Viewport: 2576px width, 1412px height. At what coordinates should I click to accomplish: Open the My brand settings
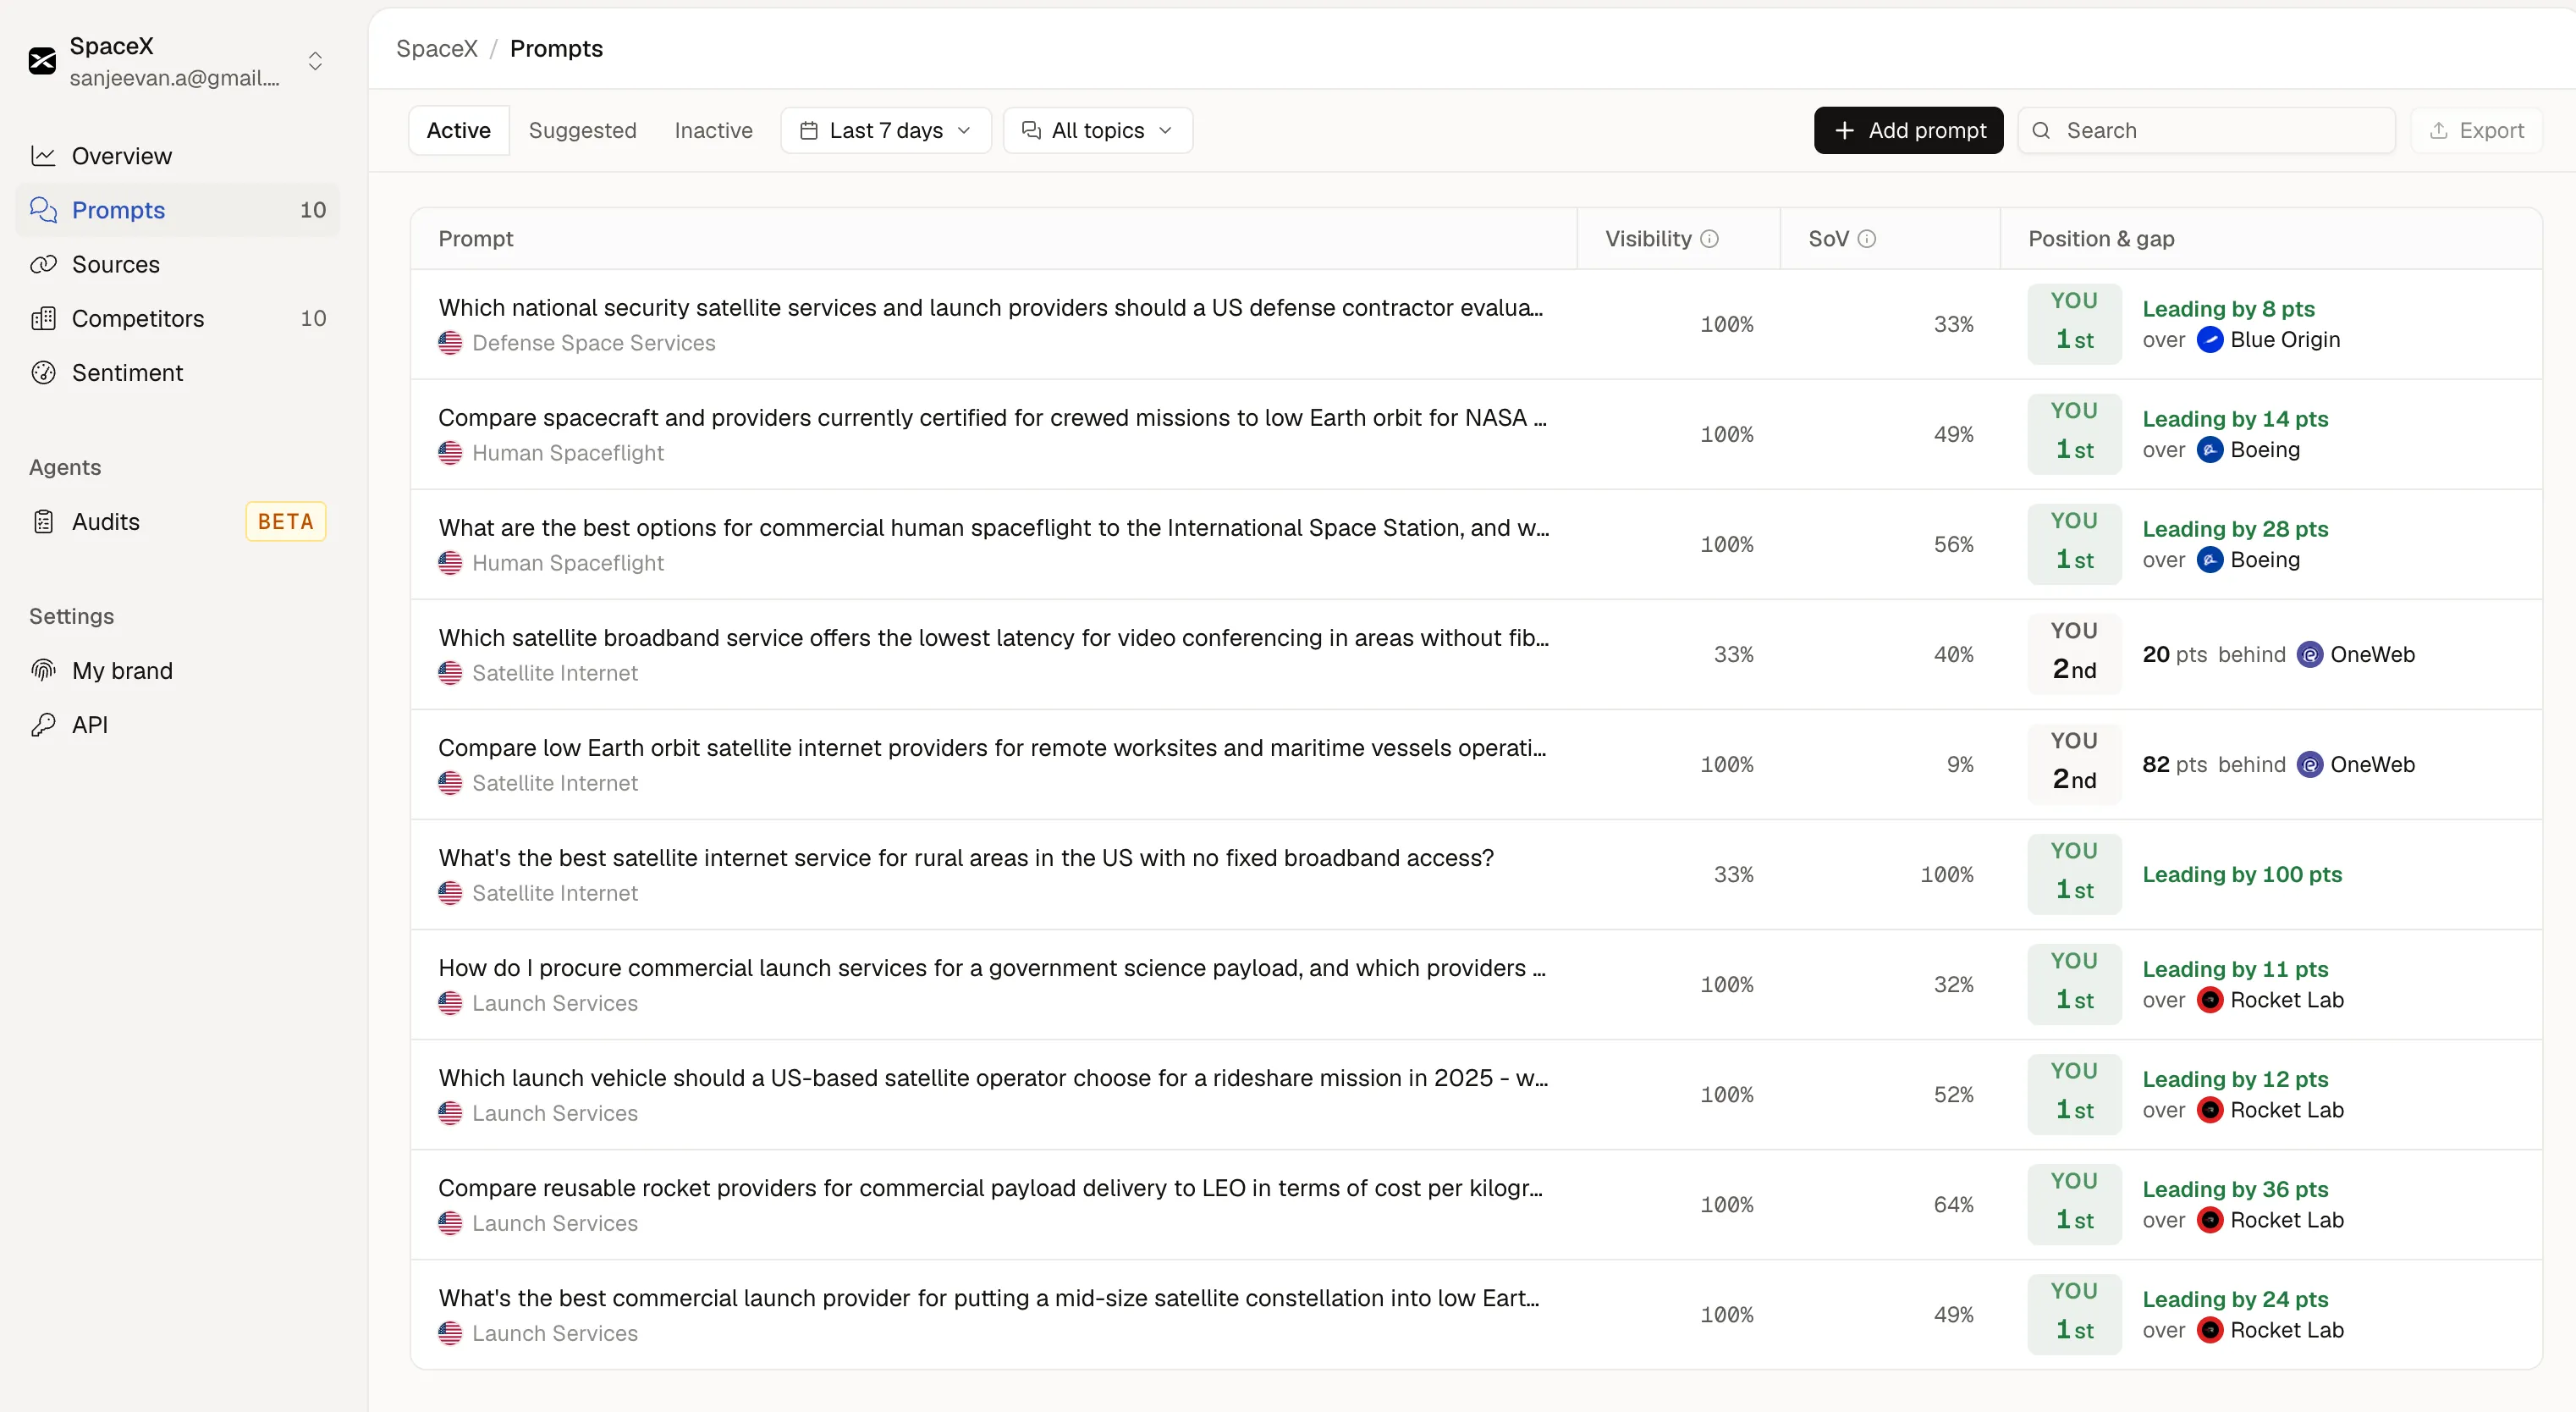tap(178, 670)
